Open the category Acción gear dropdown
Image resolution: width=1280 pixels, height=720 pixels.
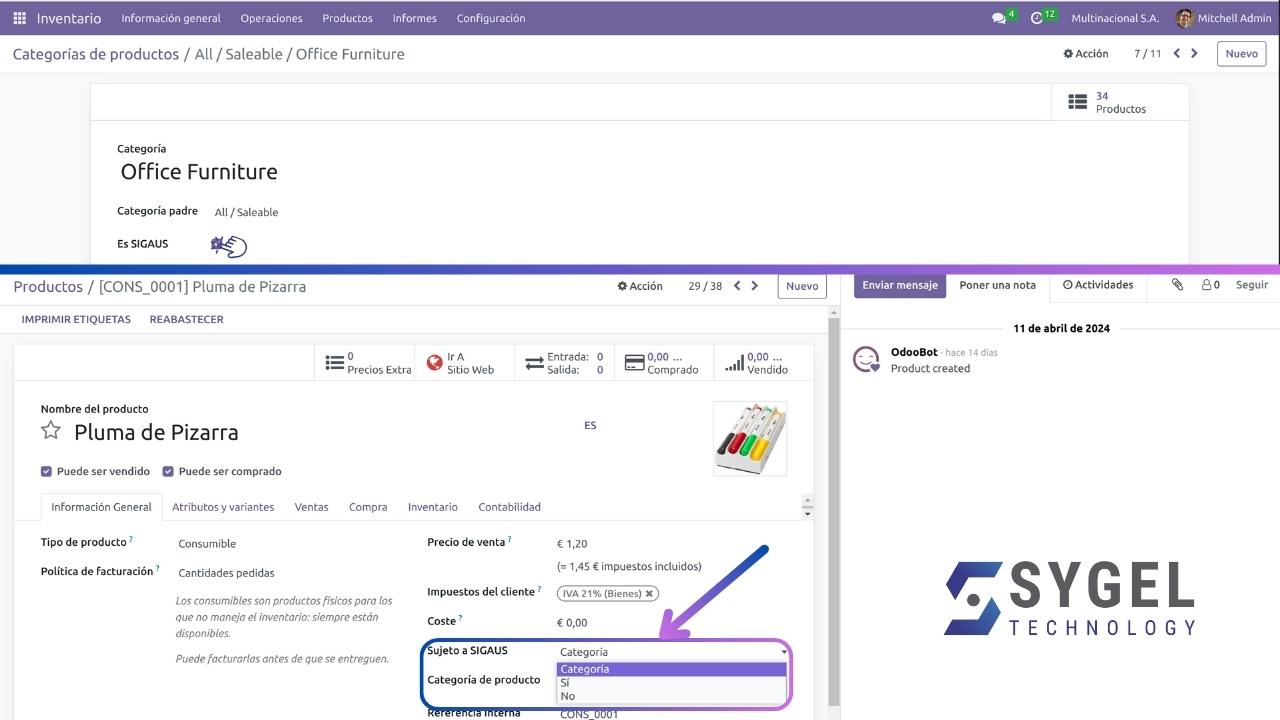click(x=1086, y=54)
